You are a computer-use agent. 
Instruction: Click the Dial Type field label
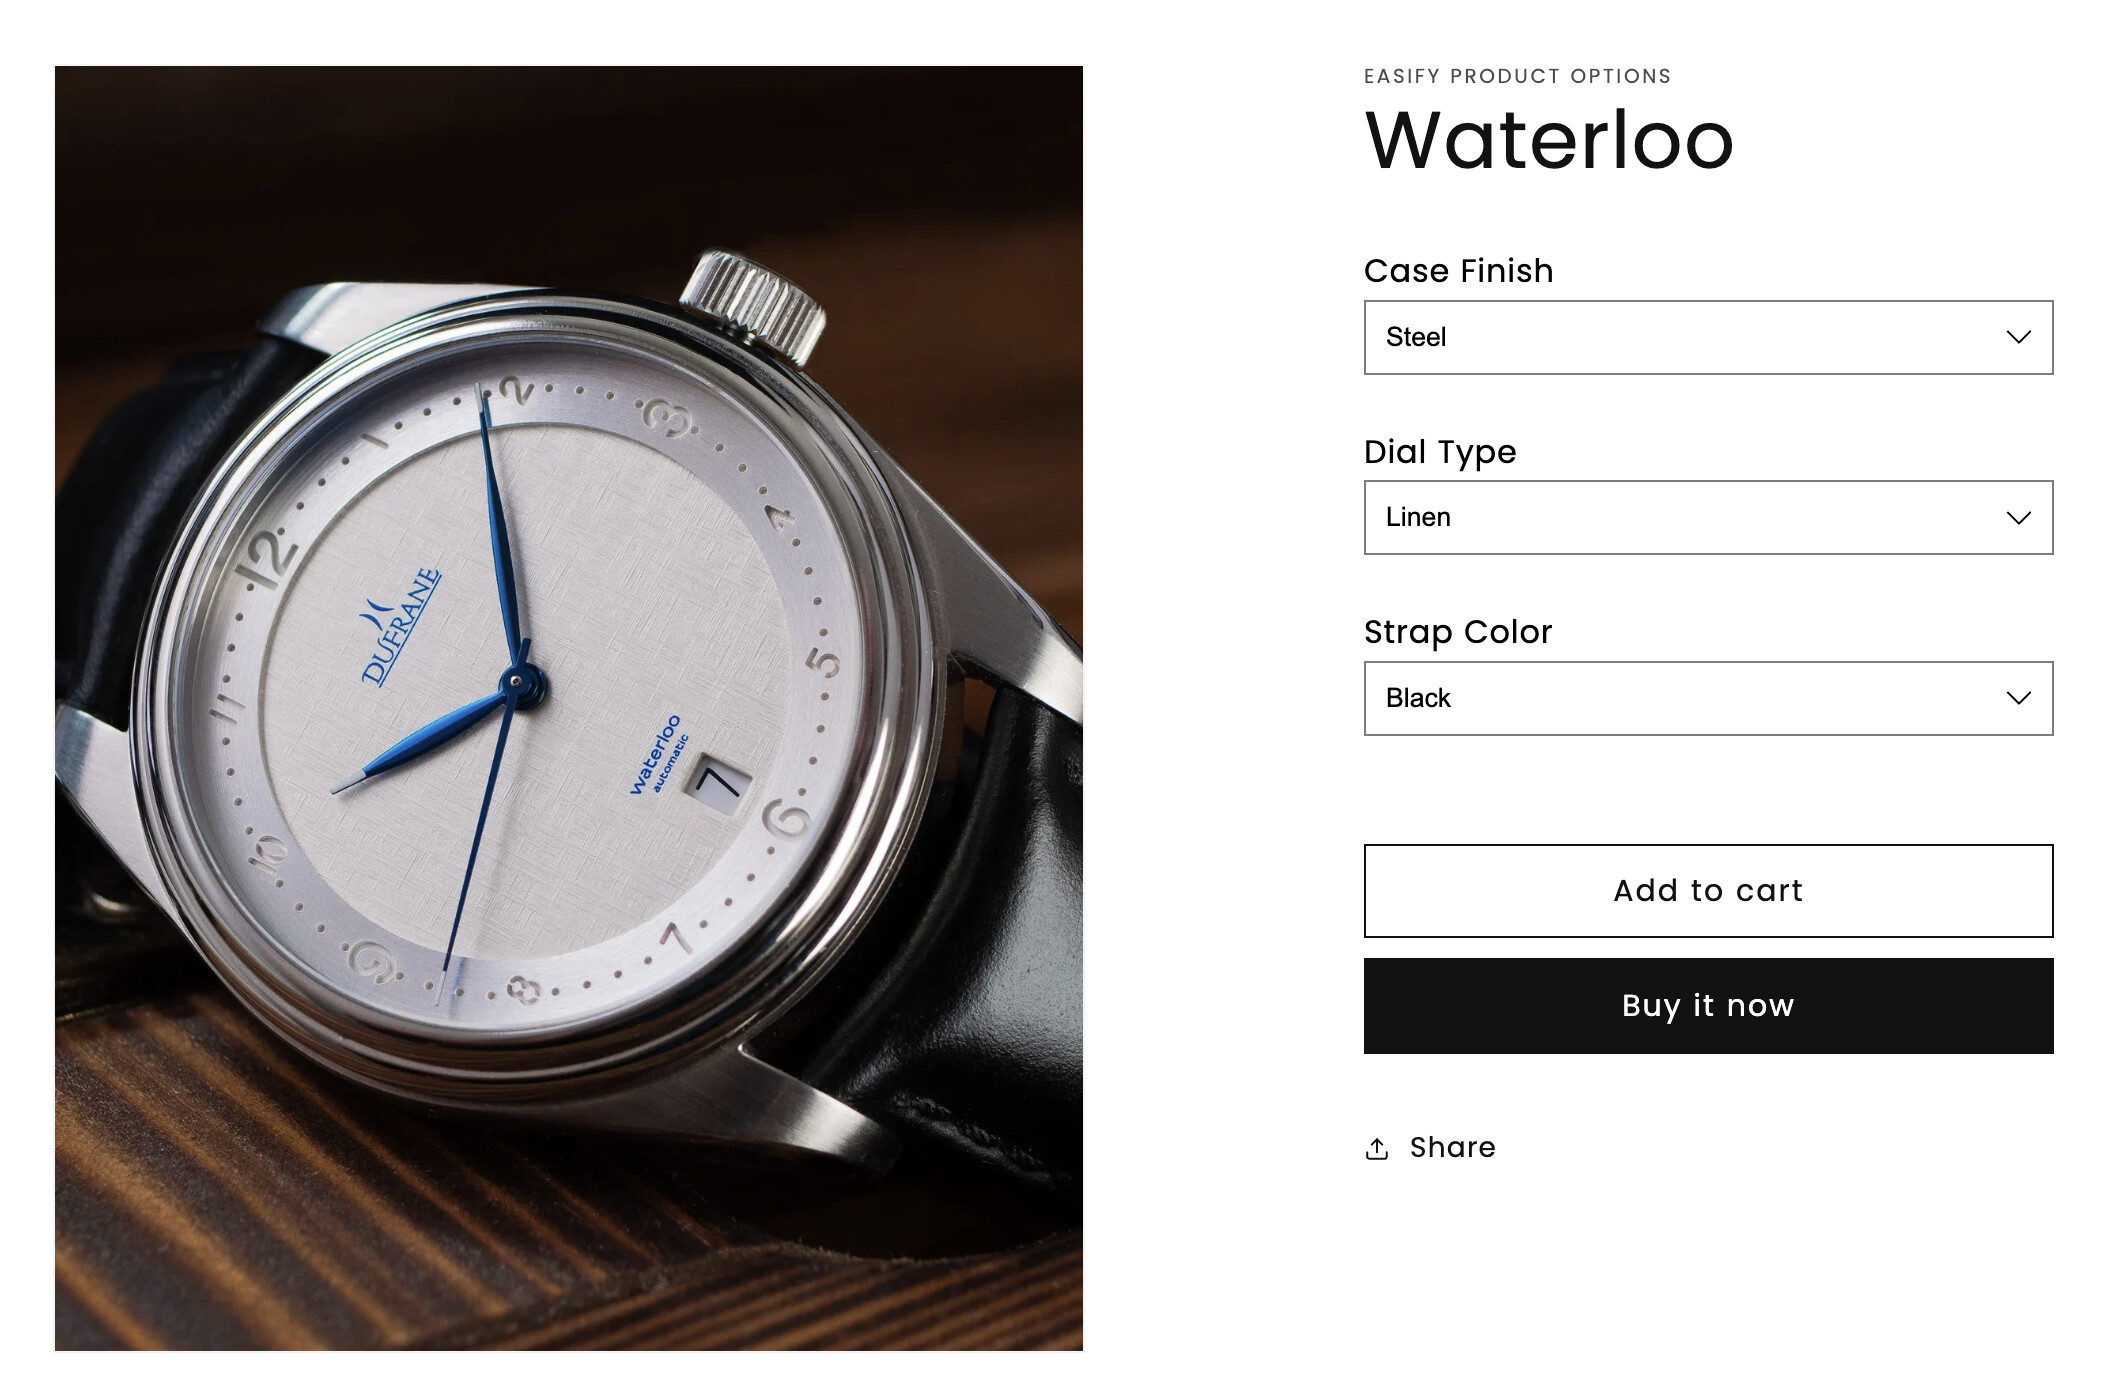pyautogui.click(x=1439, y=452)
